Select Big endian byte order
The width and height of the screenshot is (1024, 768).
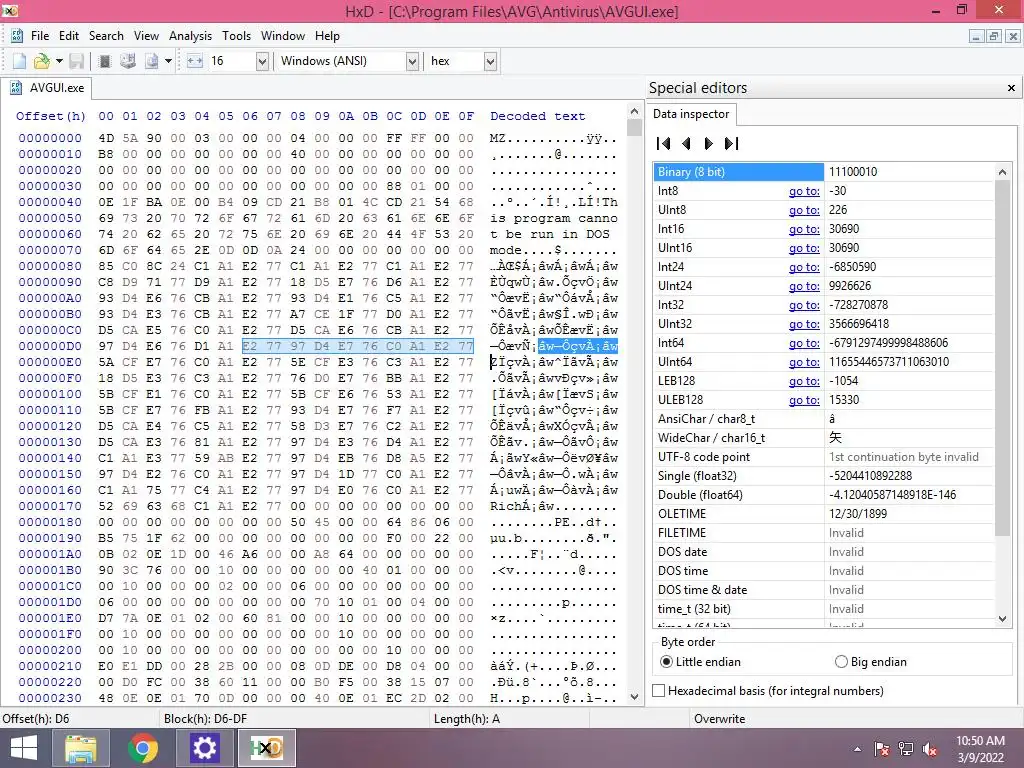(871, 662)
